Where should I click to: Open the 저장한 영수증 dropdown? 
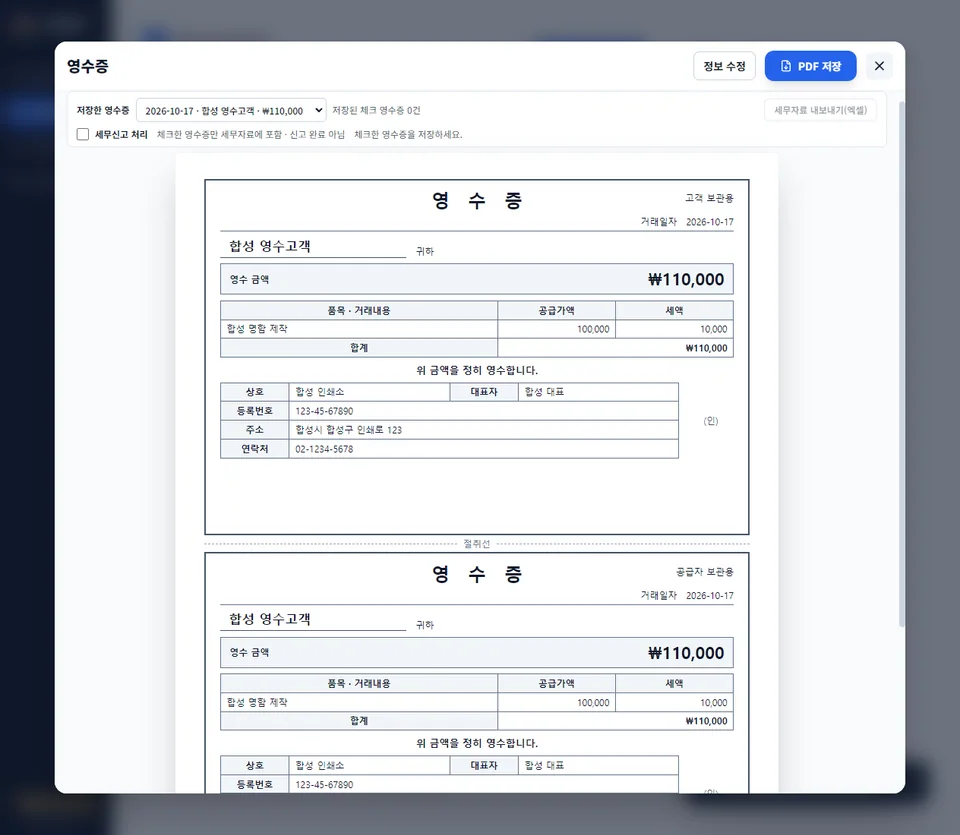click(231, 111)
